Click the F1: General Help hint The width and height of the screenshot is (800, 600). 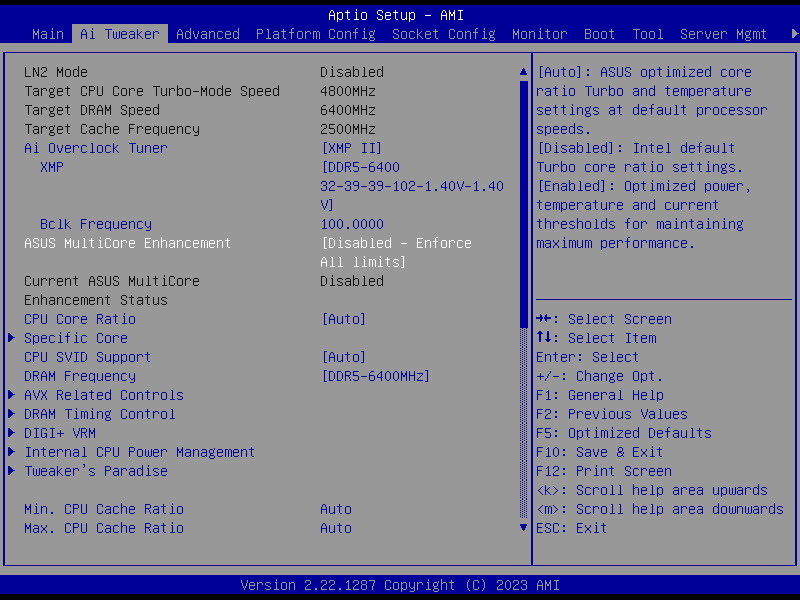[599, 395]
